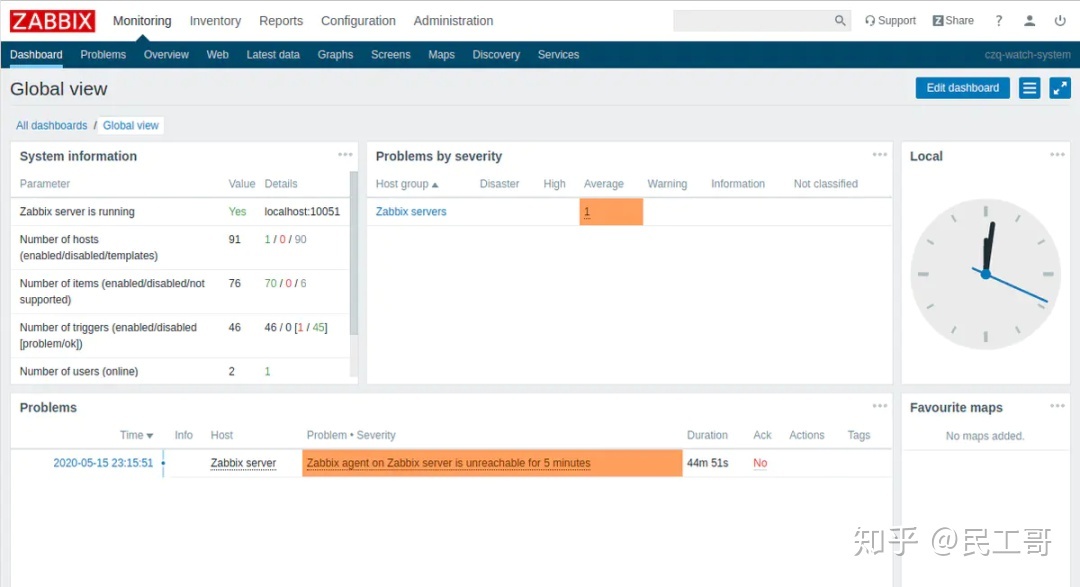
Task: Click the Number of users (online) parameter
Action: 79,371
